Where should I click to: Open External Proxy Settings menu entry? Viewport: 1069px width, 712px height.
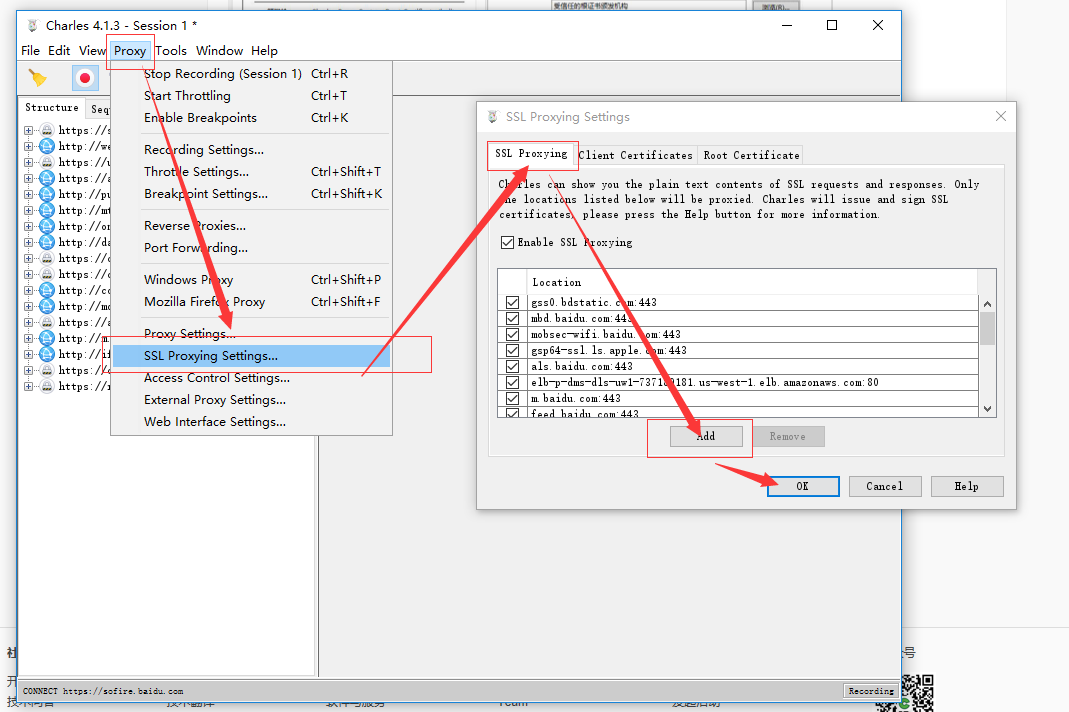pyautogui.click(x=251, y=400)
